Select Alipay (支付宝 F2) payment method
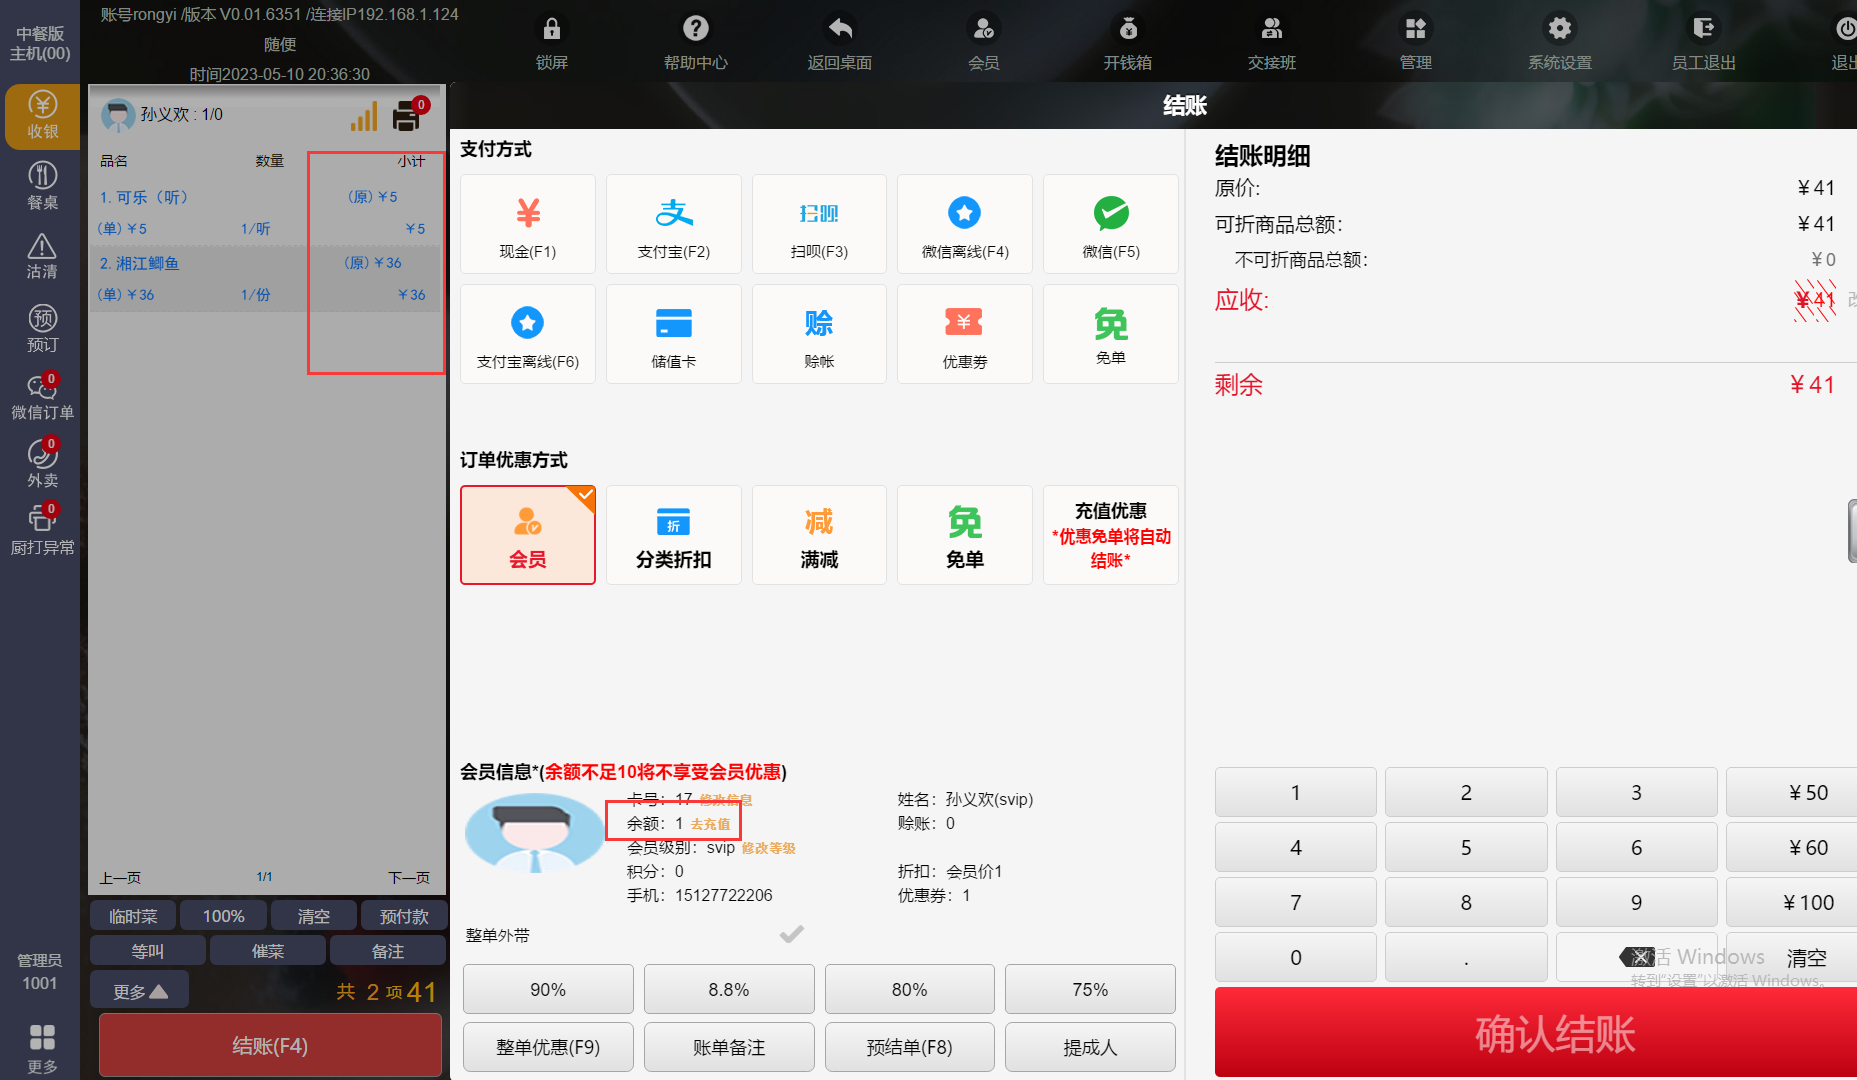Image resolution: width=1857 pixels, height=1080 pixels. 673,224
